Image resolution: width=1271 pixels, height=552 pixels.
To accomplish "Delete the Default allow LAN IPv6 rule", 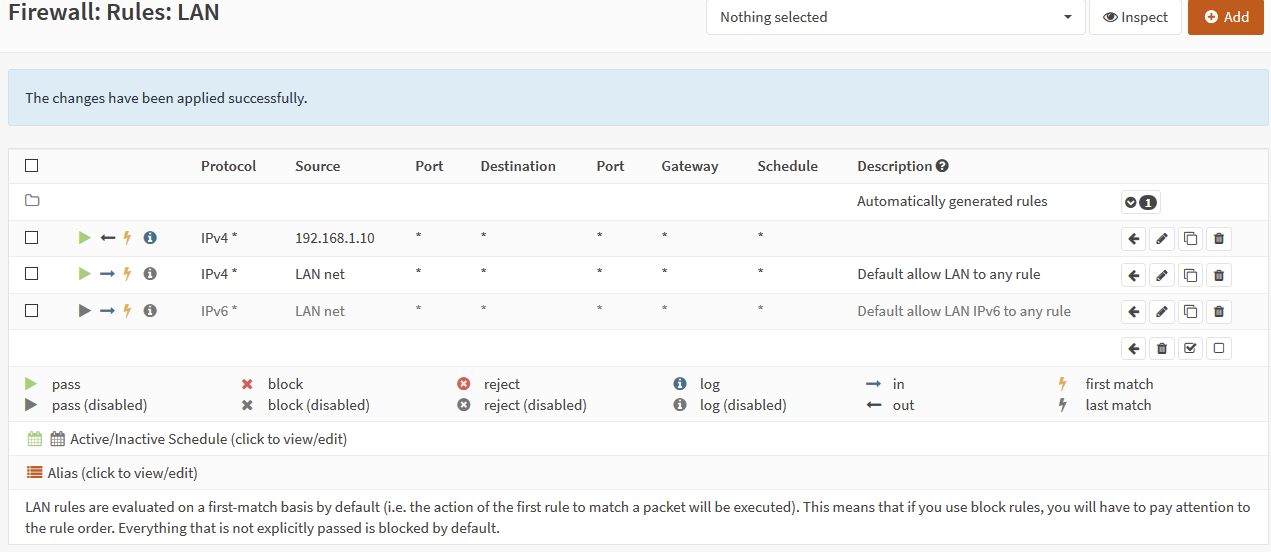I will click(1218, 312).
